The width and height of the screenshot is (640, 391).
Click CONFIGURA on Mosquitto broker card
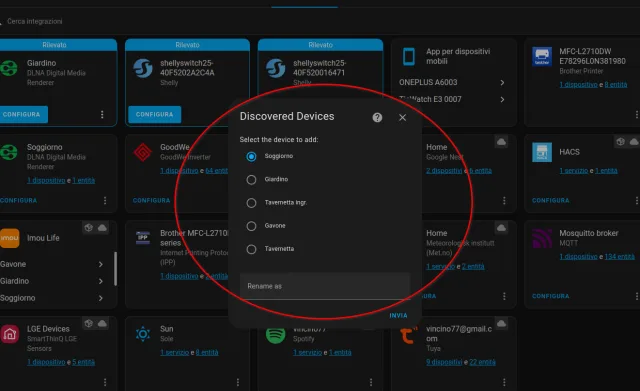[x=551, y=296]
